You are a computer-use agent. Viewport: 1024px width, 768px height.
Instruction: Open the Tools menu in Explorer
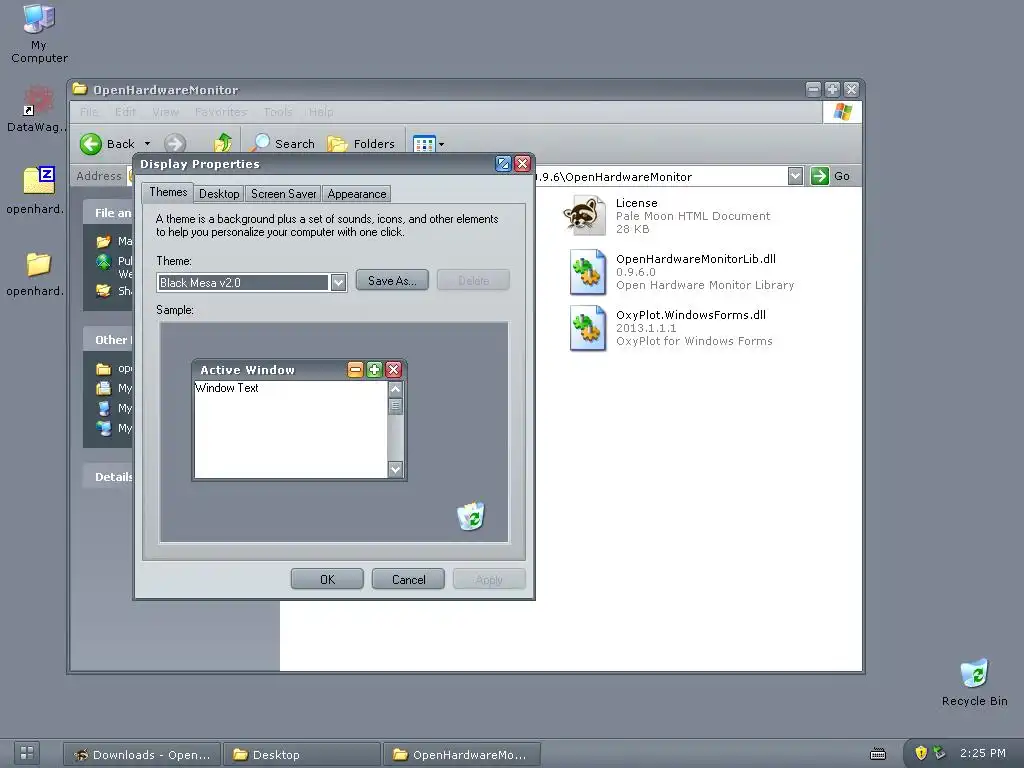[278, 112]
